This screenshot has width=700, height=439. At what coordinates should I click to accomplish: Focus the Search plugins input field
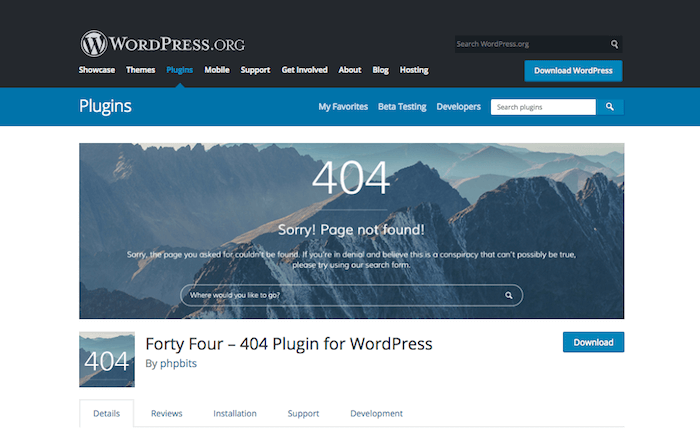(543, 107)
